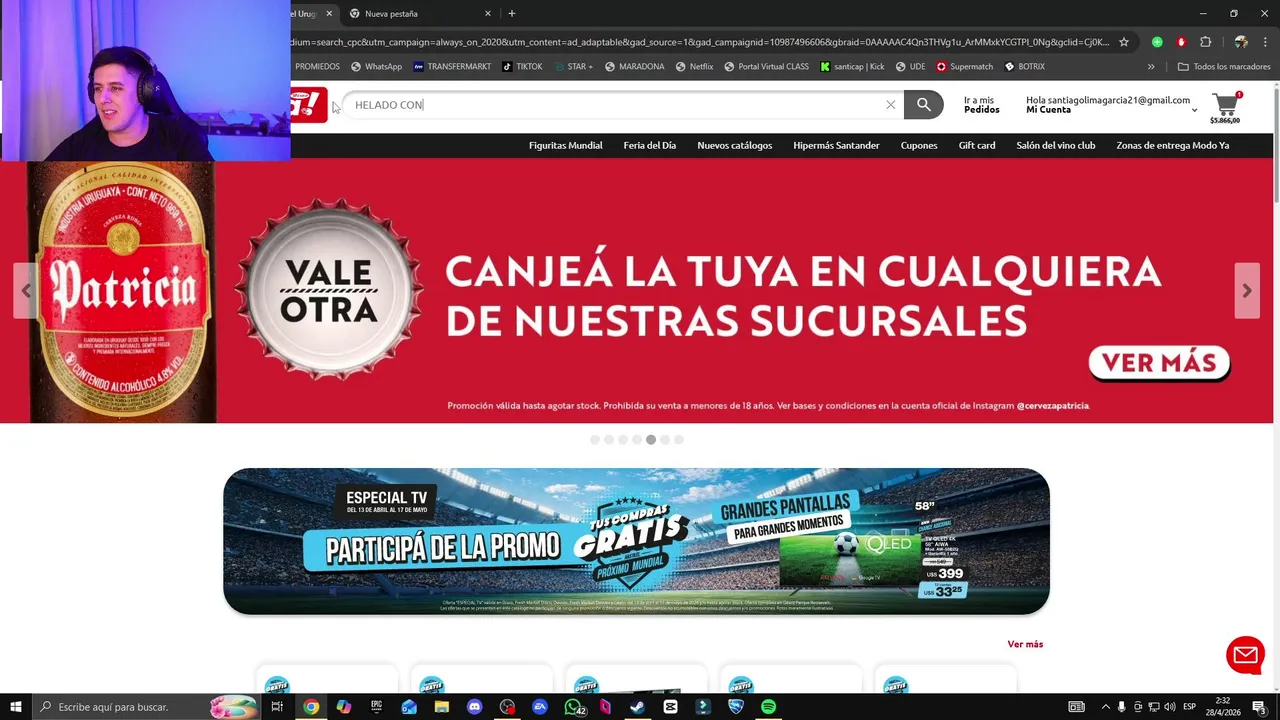Clear the search field with X
1280x720 pixels.
[890, 105]
